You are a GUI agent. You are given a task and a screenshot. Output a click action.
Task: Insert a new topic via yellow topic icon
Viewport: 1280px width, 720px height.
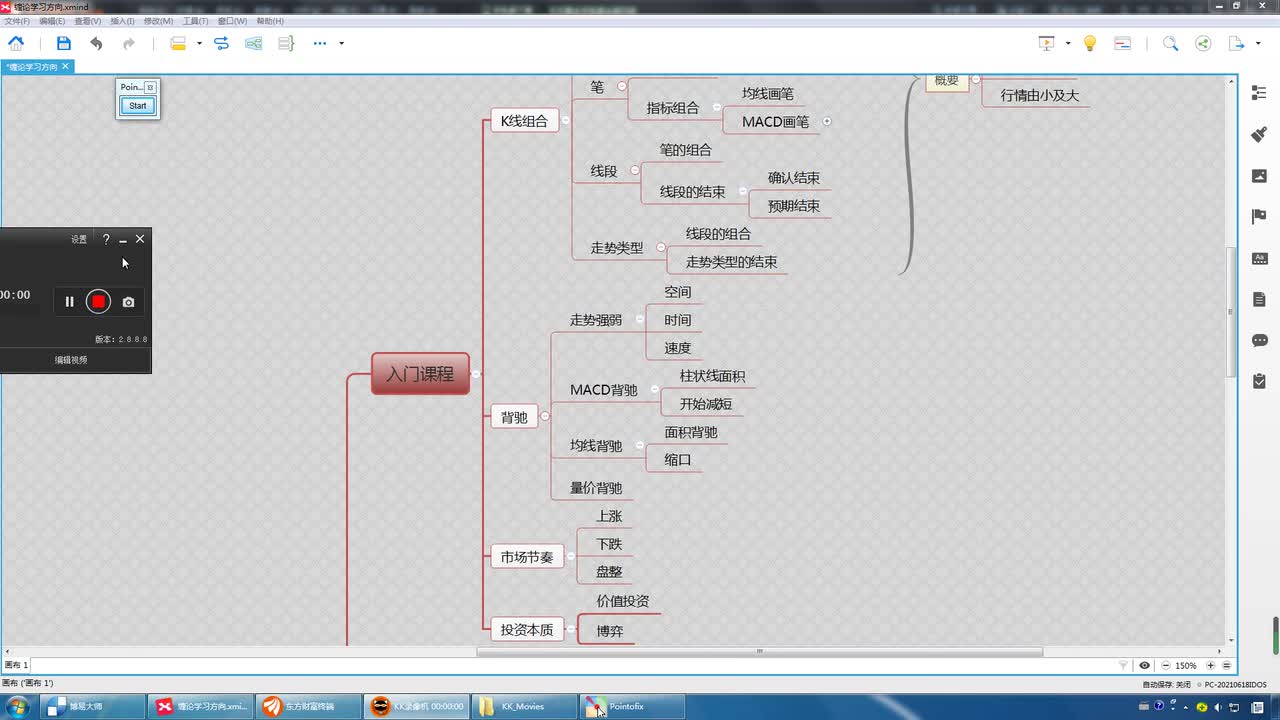(178, 43)
